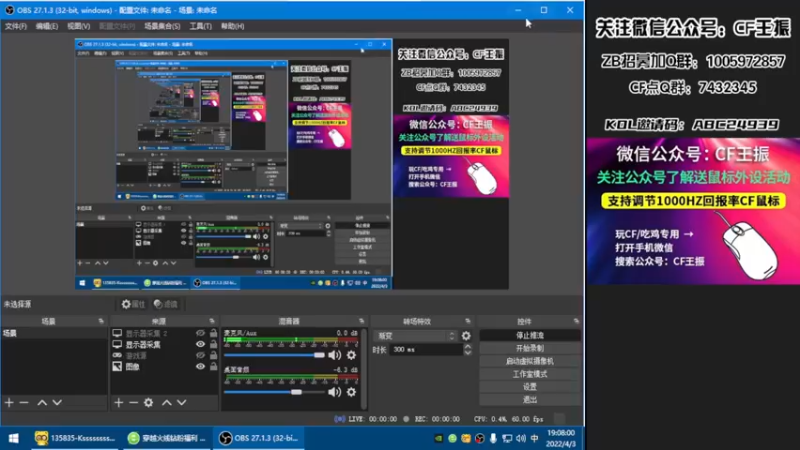Image resolution: width=800 pixels, height=450 pixels.
Task: Toggle the lock on 显示器采集
Action: pyautogui.click(x=213, y=344)
